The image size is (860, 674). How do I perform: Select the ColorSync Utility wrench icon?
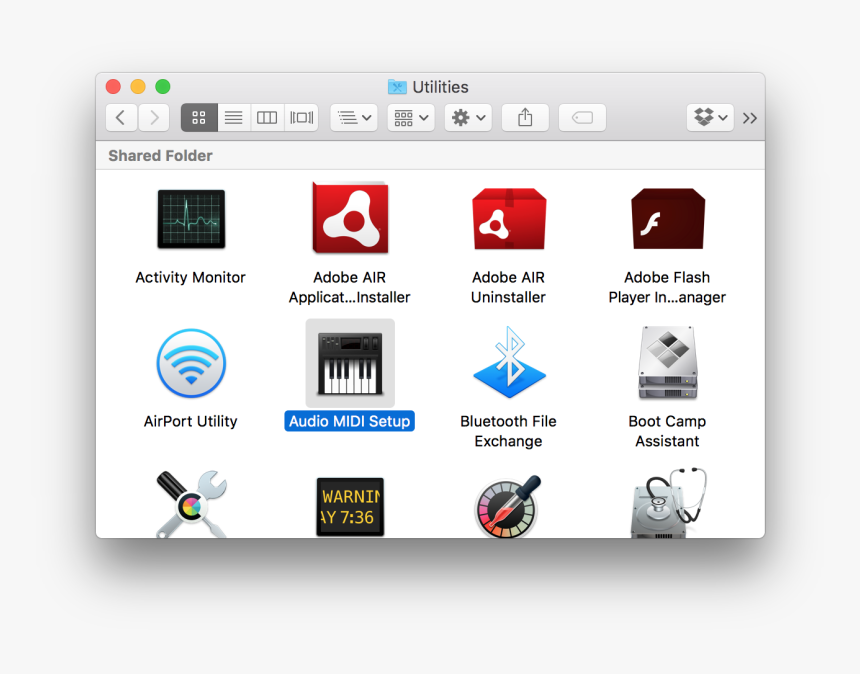click(x=191, y=504)
